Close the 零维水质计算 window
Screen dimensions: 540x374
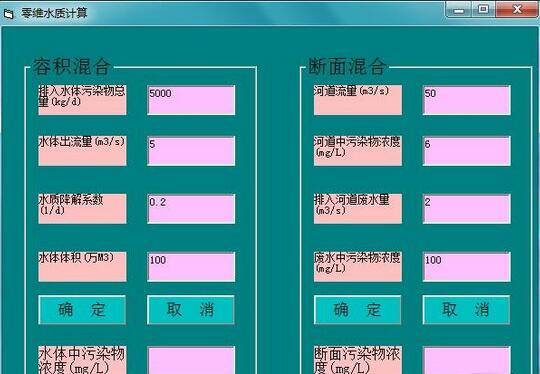(x=518, y=10)
